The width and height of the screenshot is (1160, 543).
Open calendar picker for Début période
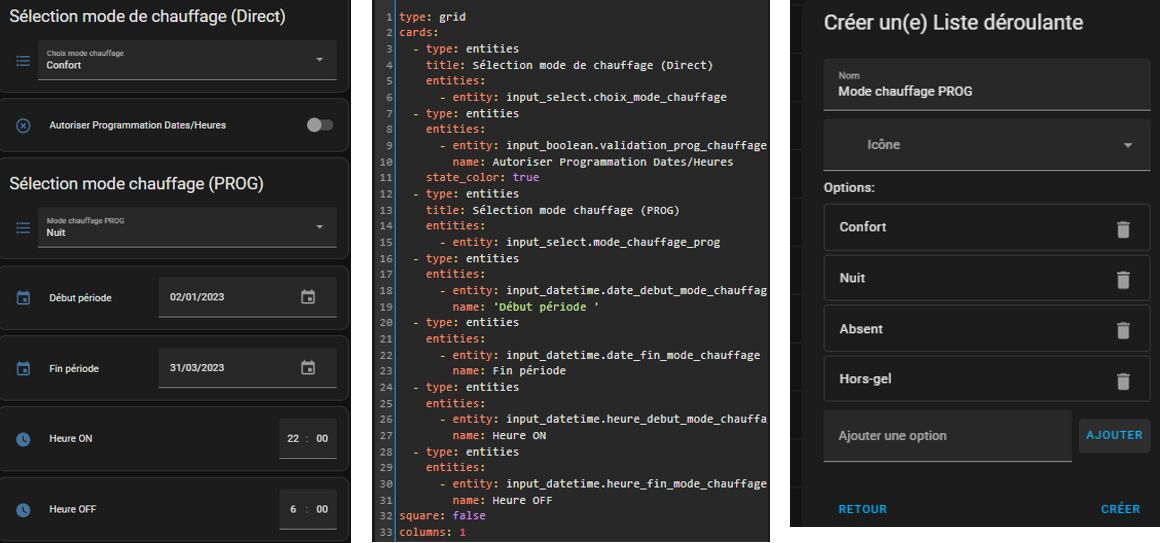(x=308, y=297)
